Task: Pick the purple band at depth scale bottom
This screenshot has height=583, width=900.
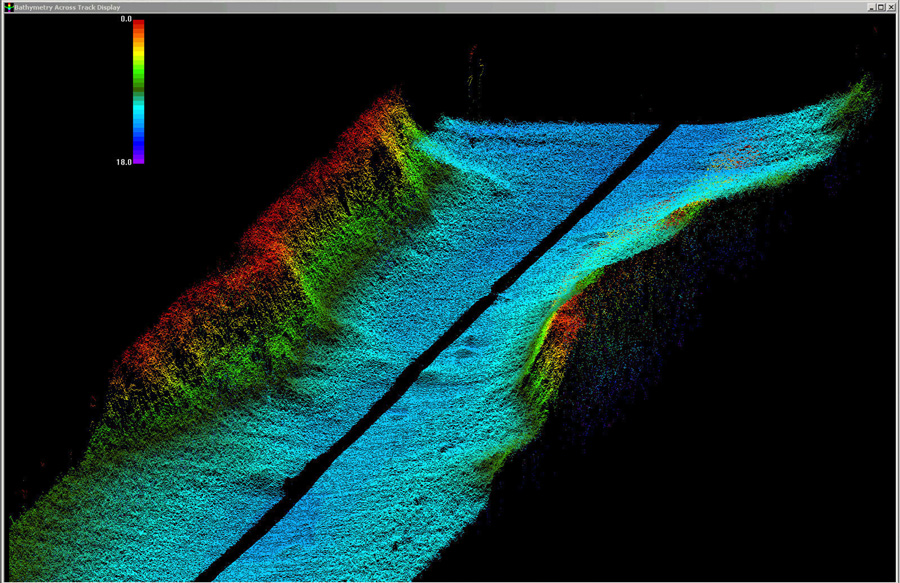Action: (139, 157)
